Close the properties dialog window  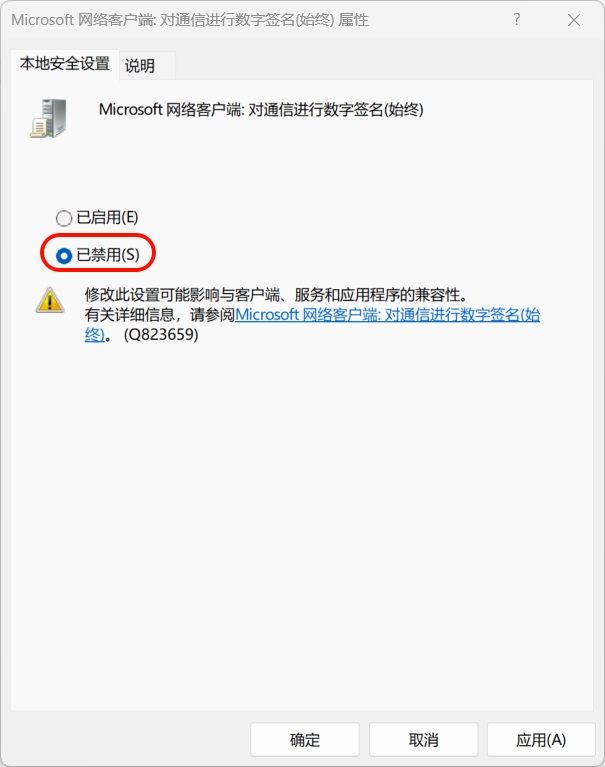(x=574, y=20)
